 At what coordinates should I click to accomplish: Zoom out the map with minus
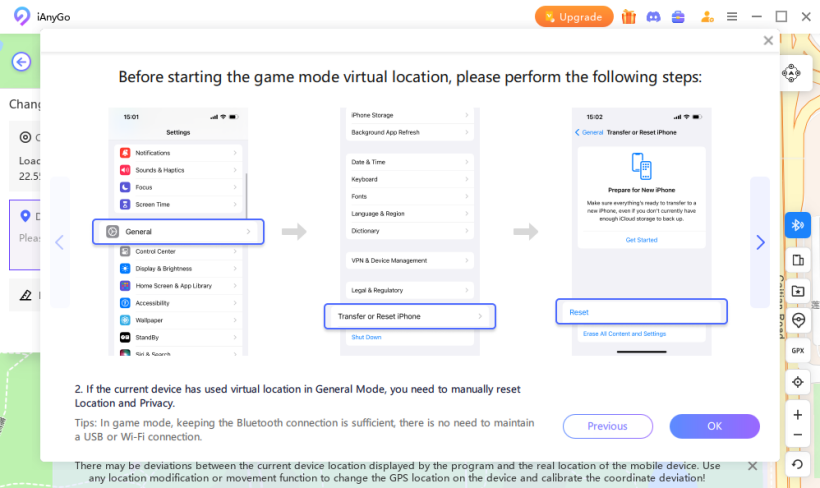coord(798,435)
